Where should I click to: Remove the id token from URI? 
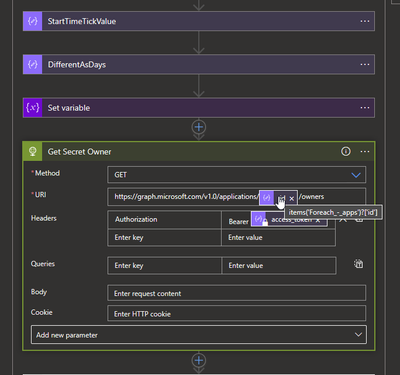(292, 198)
